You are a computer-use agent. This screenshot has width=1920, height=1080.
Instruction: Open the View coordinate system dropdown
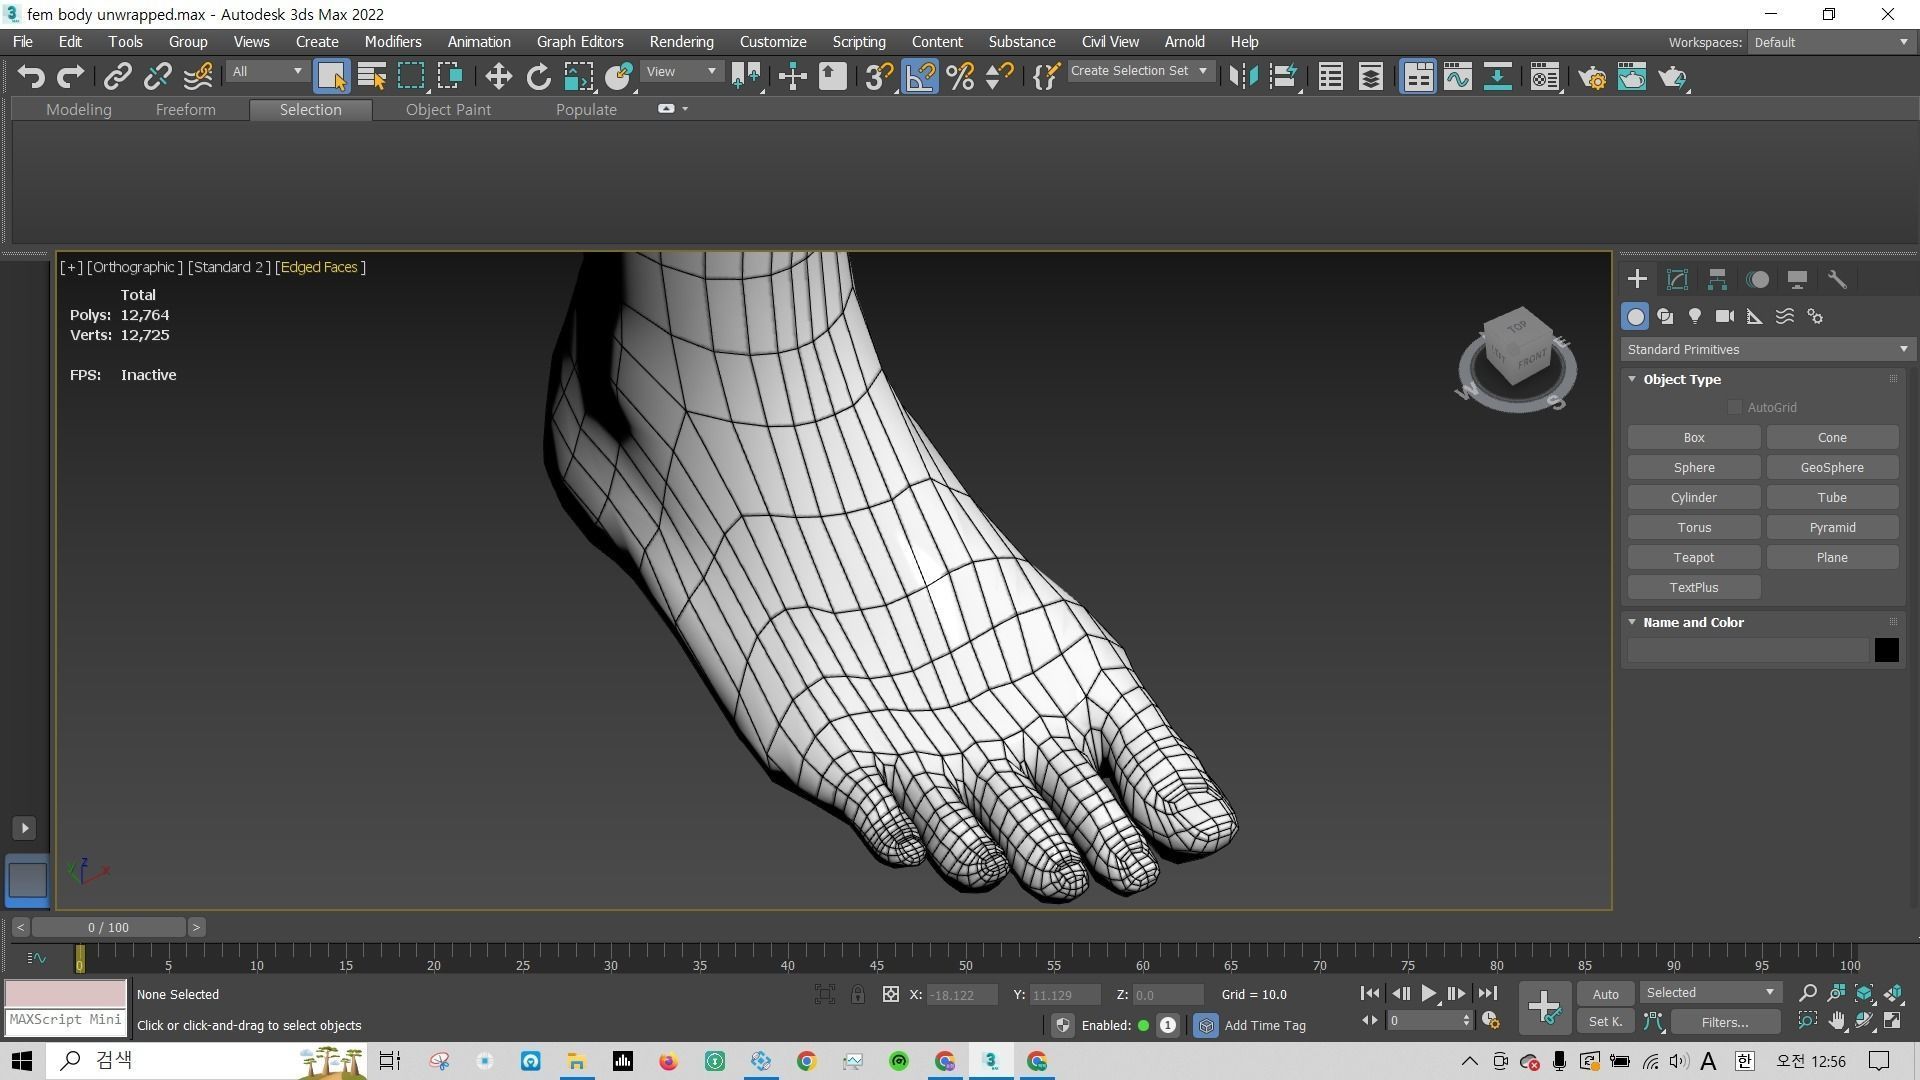point(681,71)
